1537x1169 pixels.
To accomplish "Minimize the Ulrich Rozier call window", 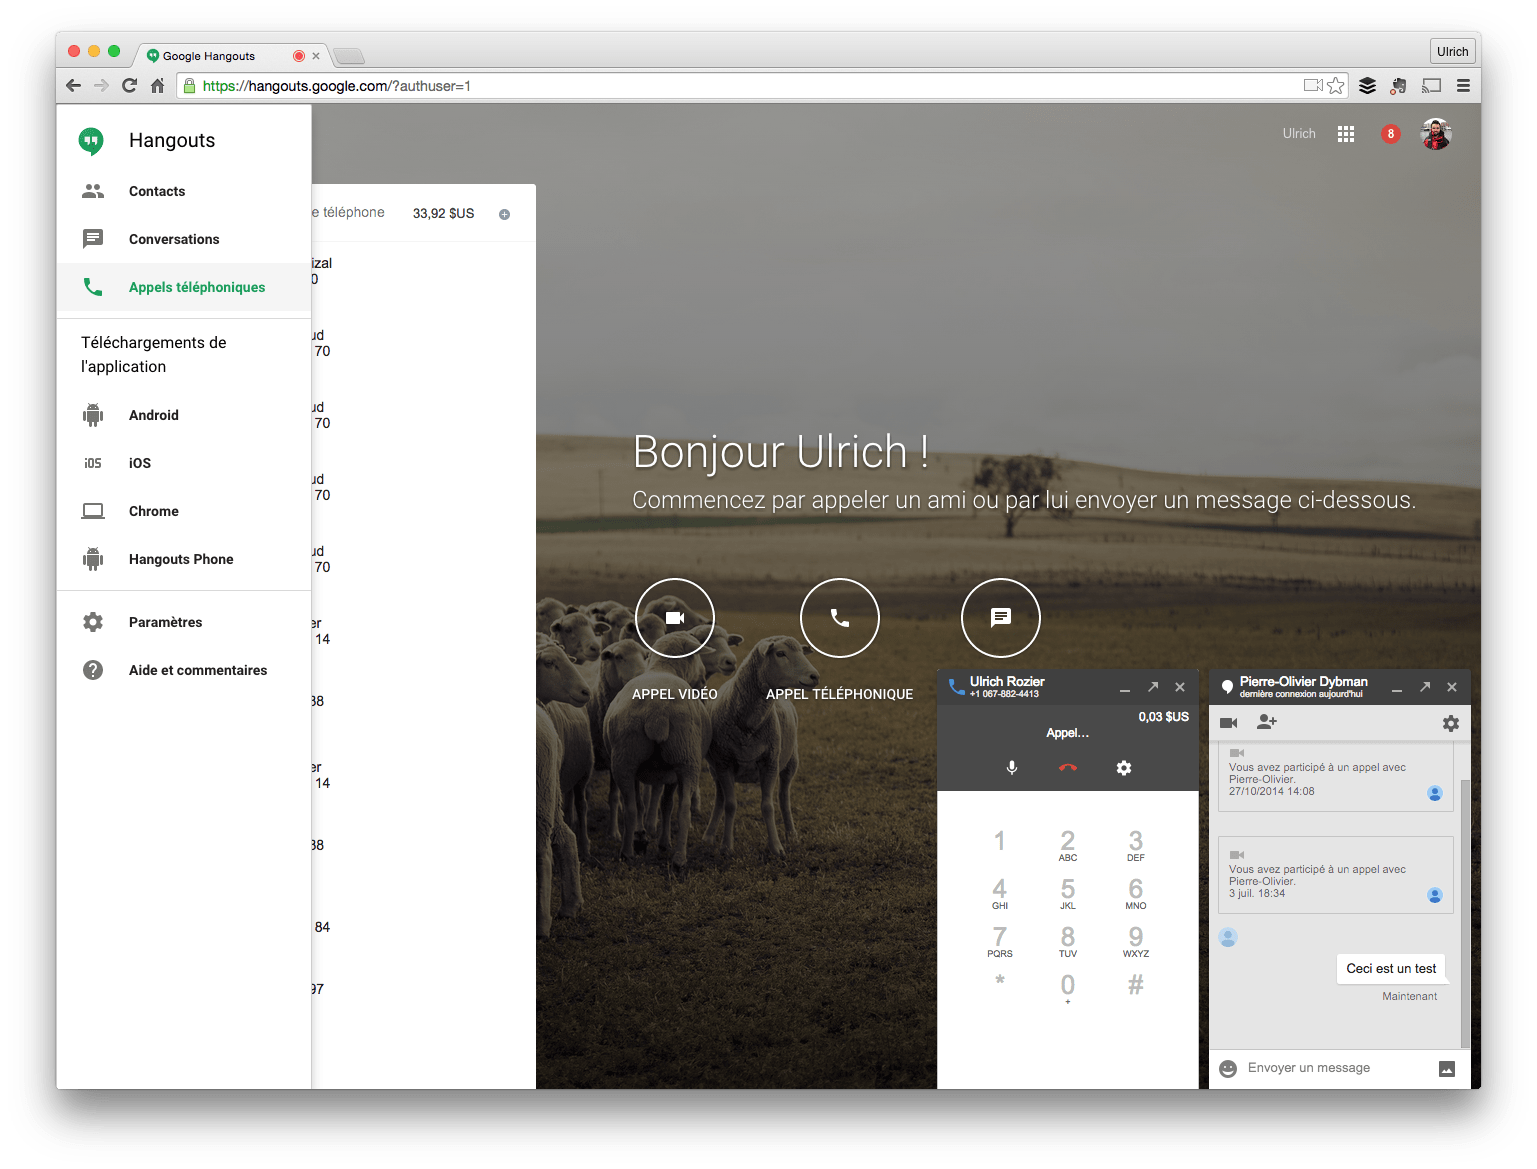I will [1125, 688].
